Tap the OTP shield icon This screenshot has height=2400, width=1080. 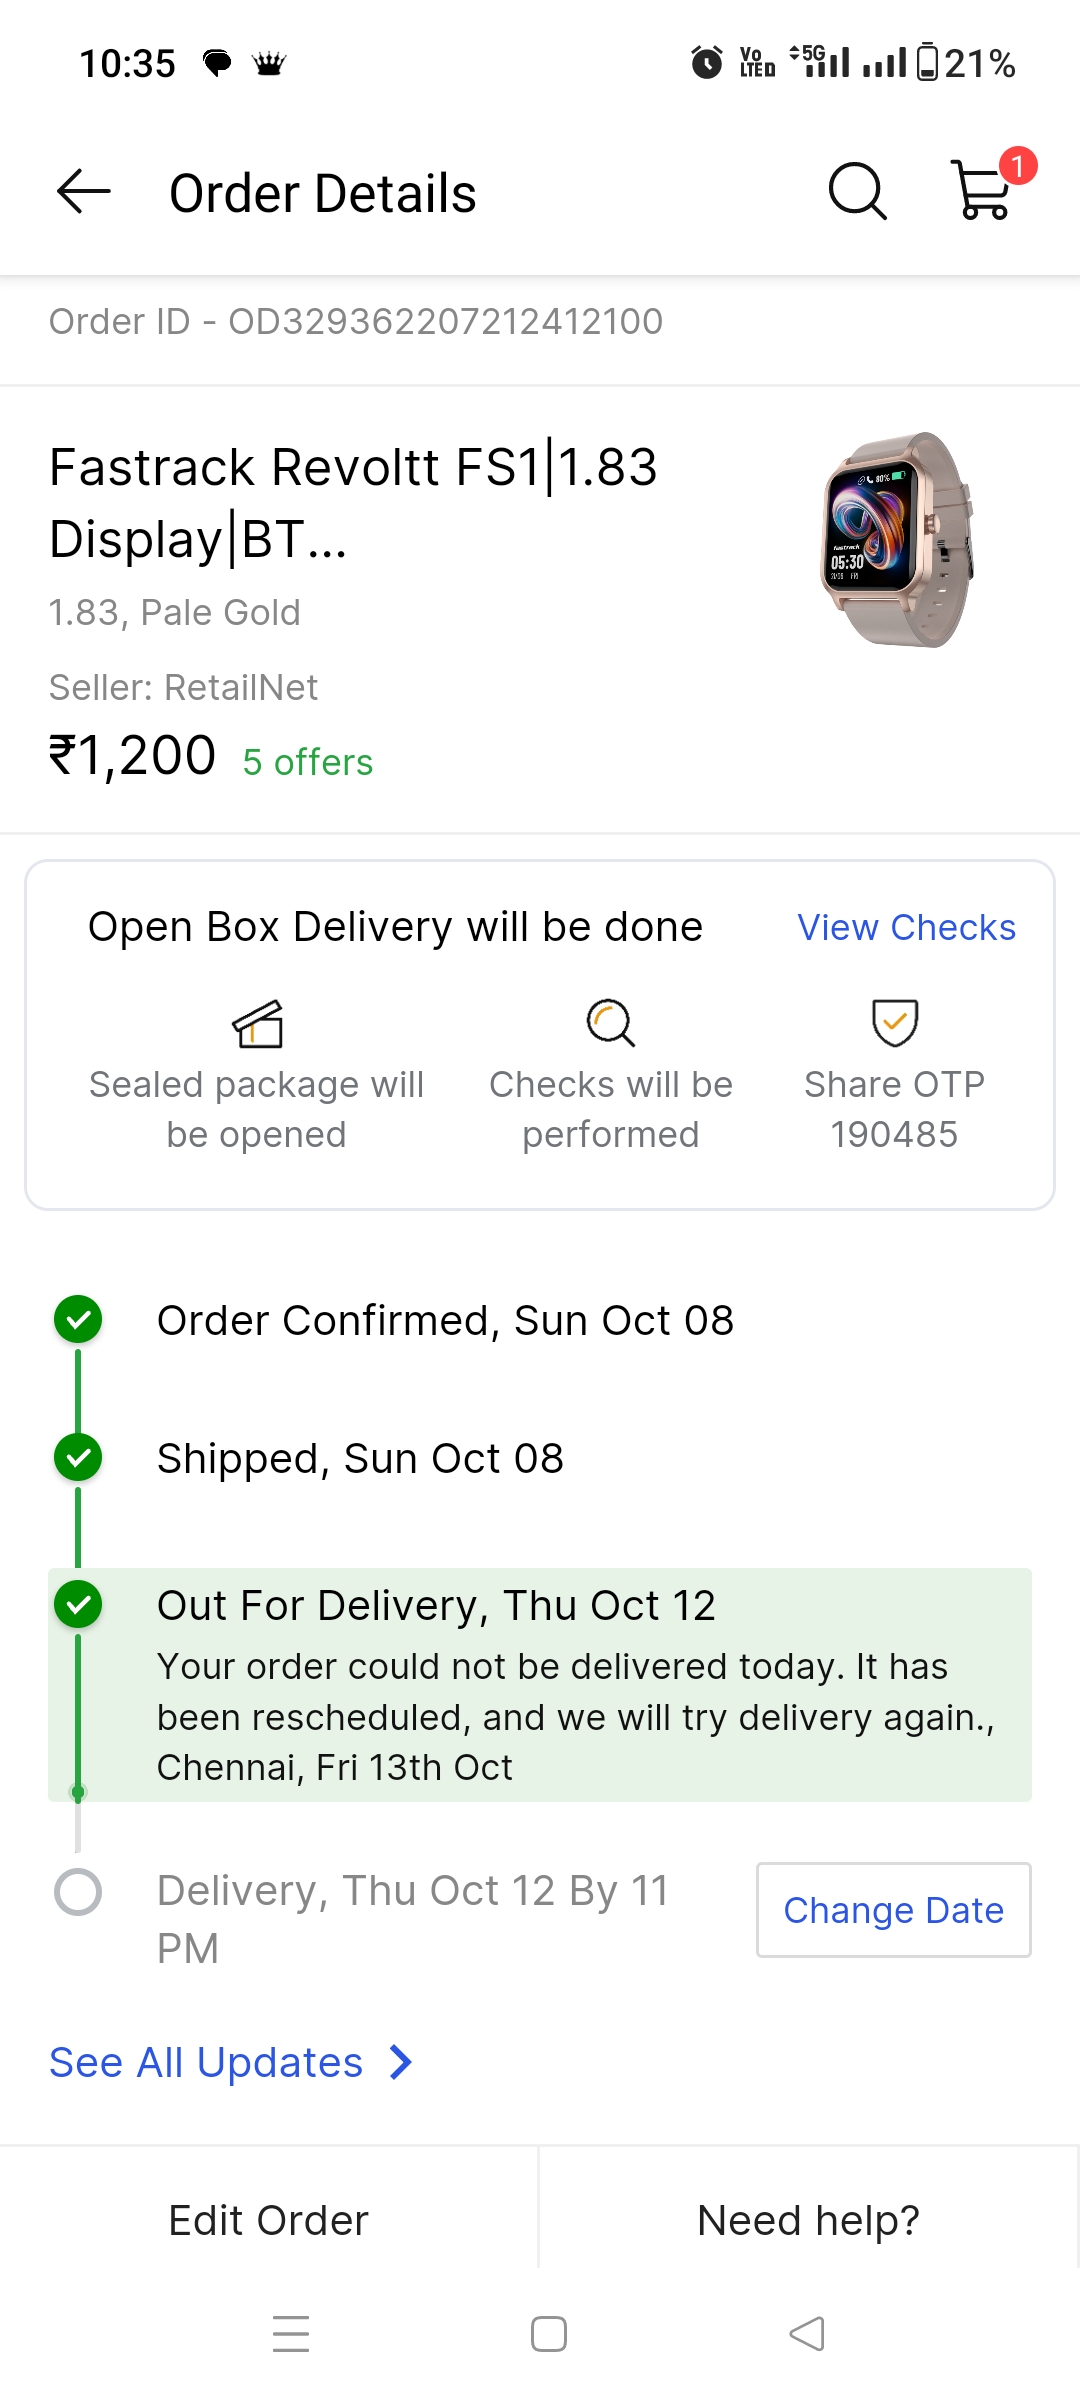[x=895, y=1023]
